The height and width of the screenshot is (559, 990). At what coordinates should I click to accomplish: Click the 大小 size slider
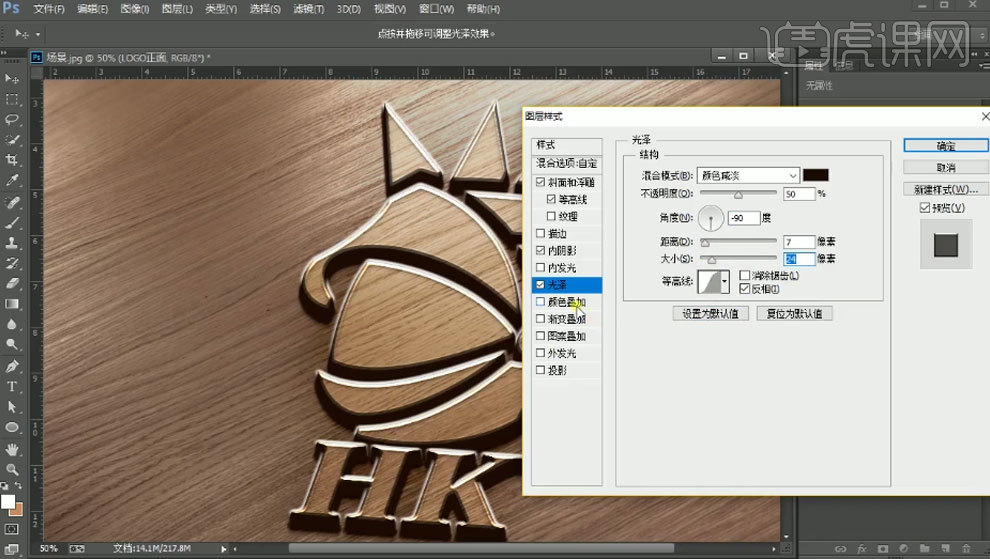click(738, 258)
